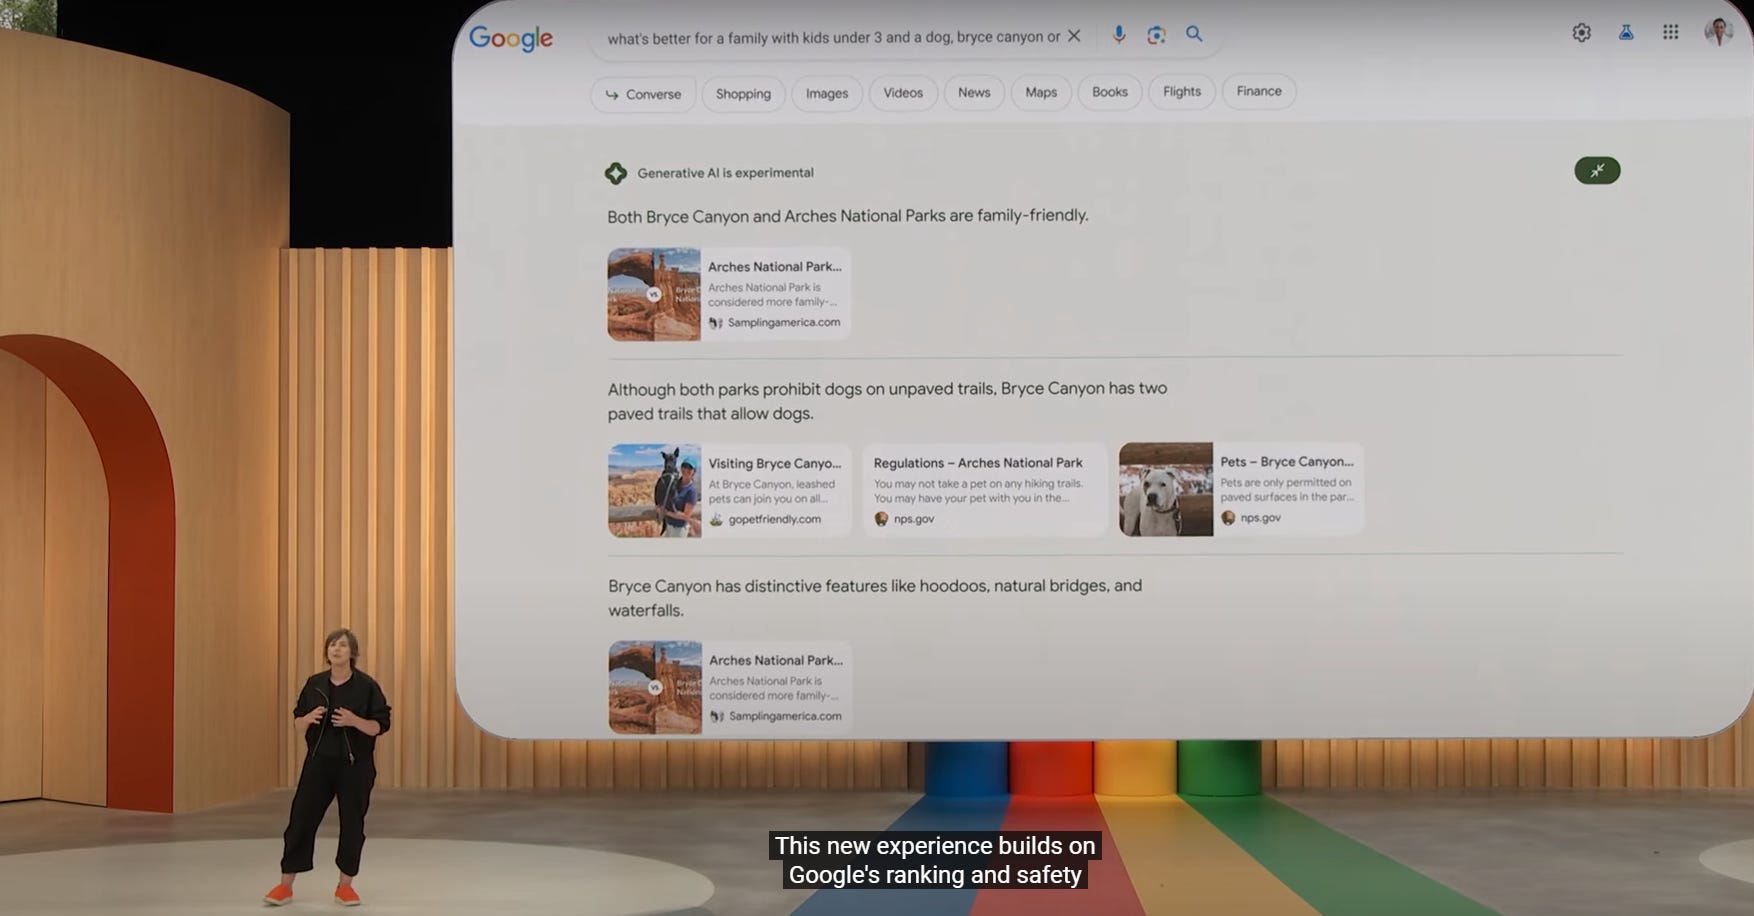Open first Arches National Park Samplingamerica card

click(729, 295)
